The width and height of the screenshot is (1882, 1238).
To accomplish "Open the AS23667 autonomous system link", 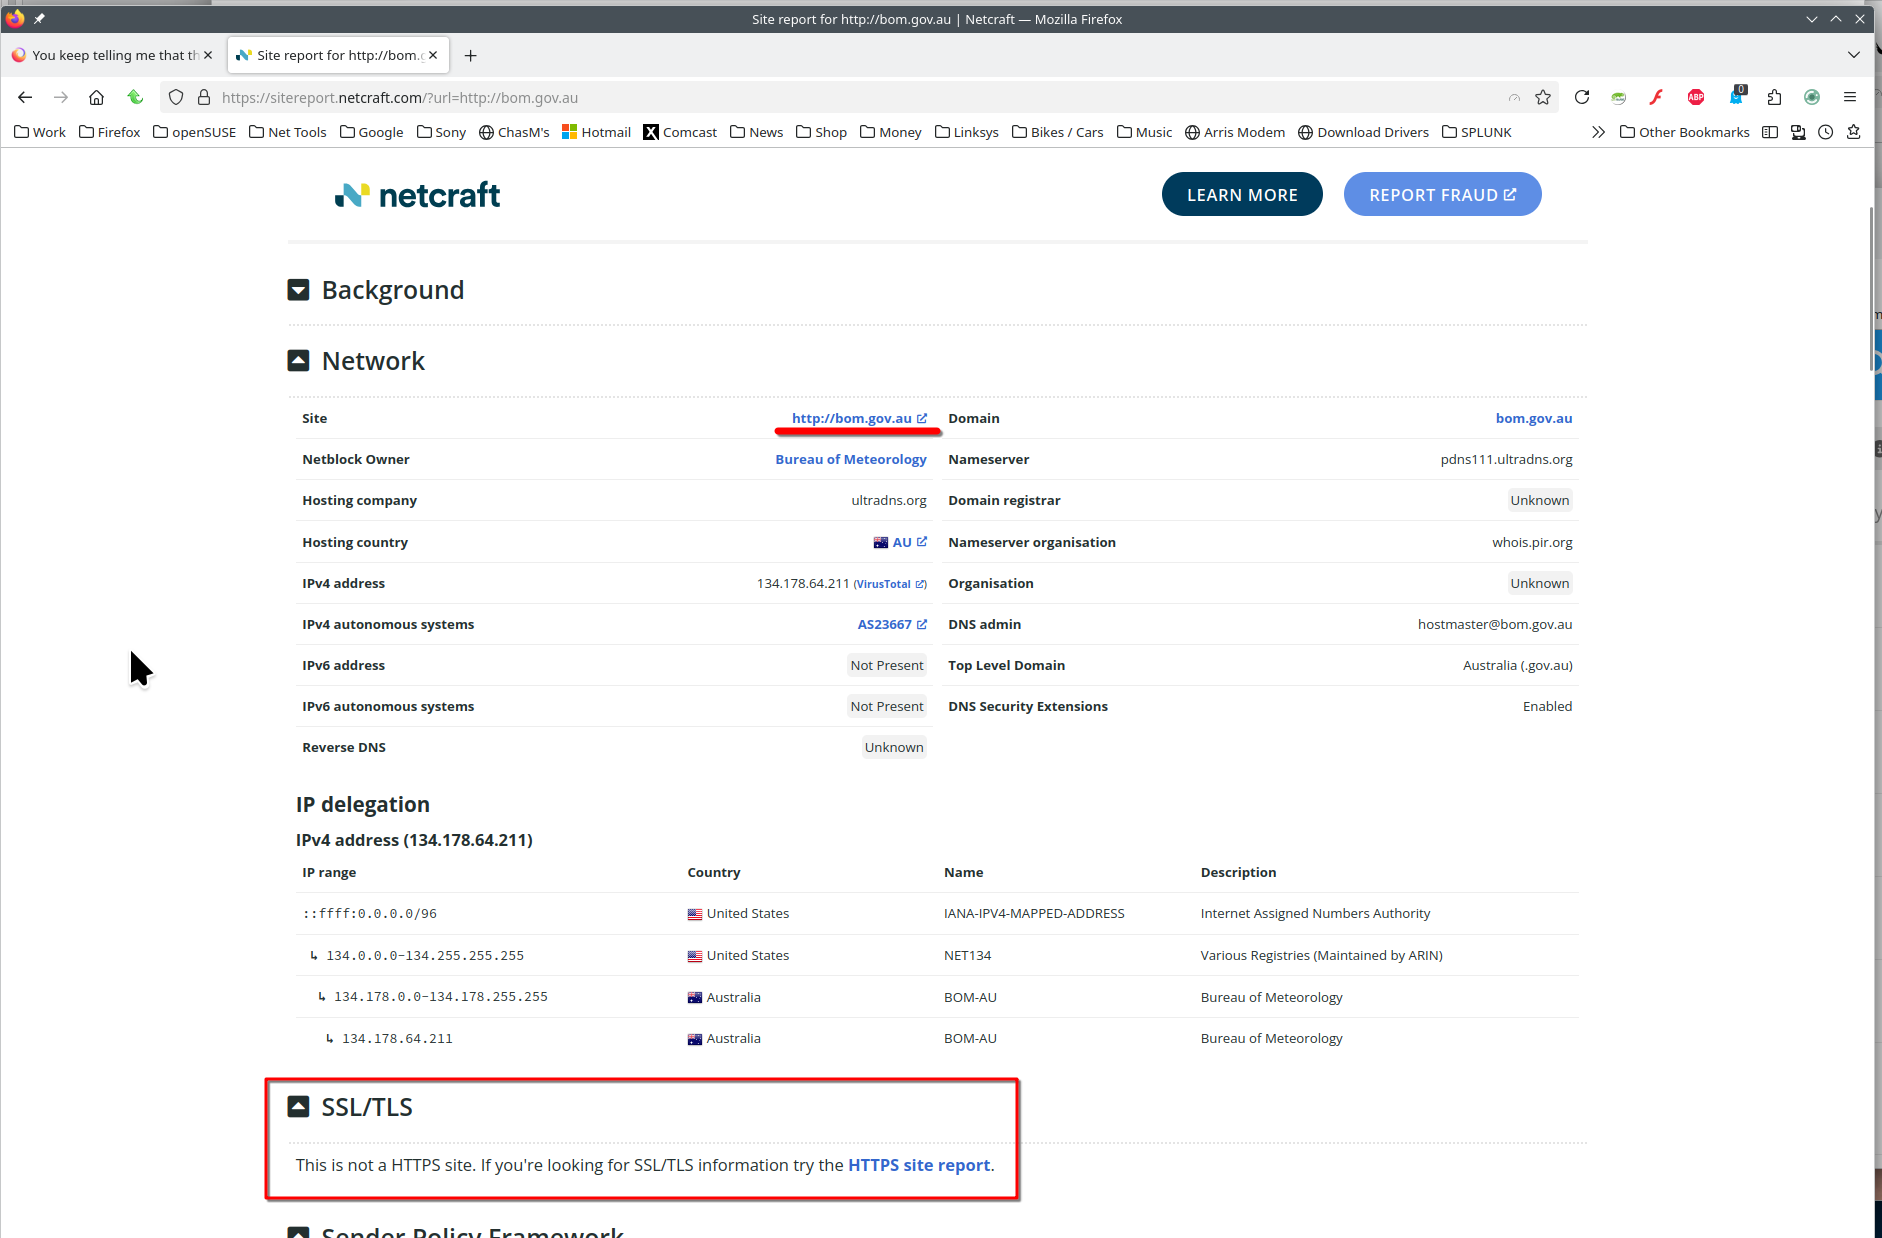I will pyautogui.click(x=892, y=624).
